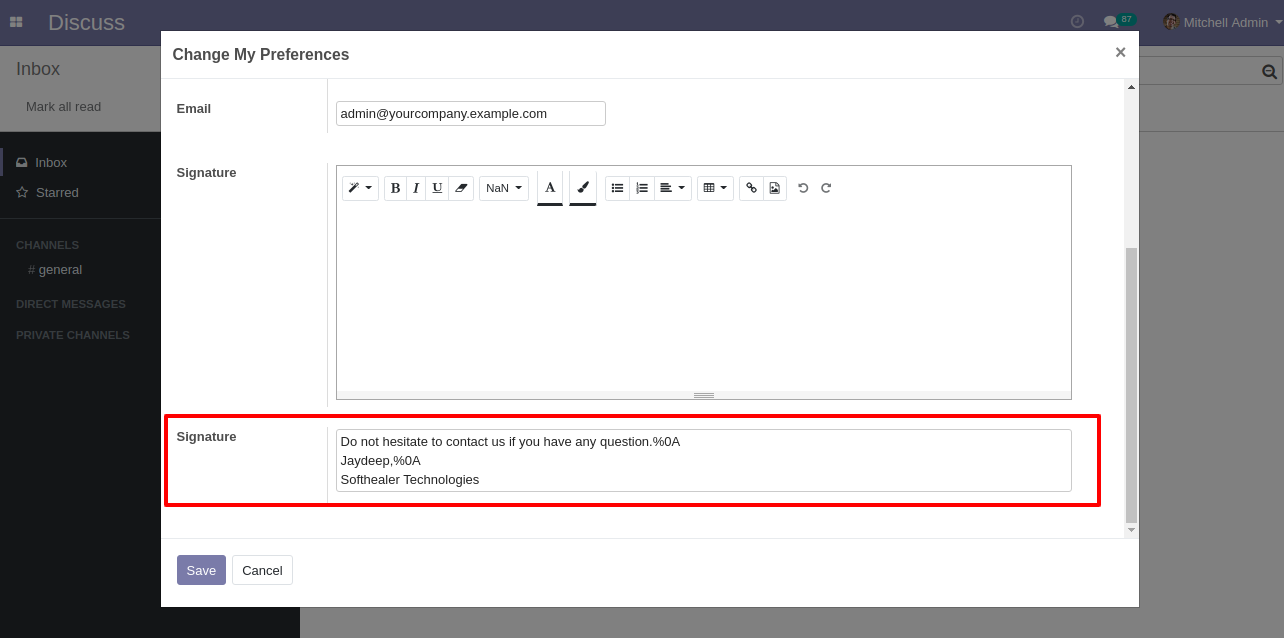Click the insert link icon
1284x638 pixels.
752,188
